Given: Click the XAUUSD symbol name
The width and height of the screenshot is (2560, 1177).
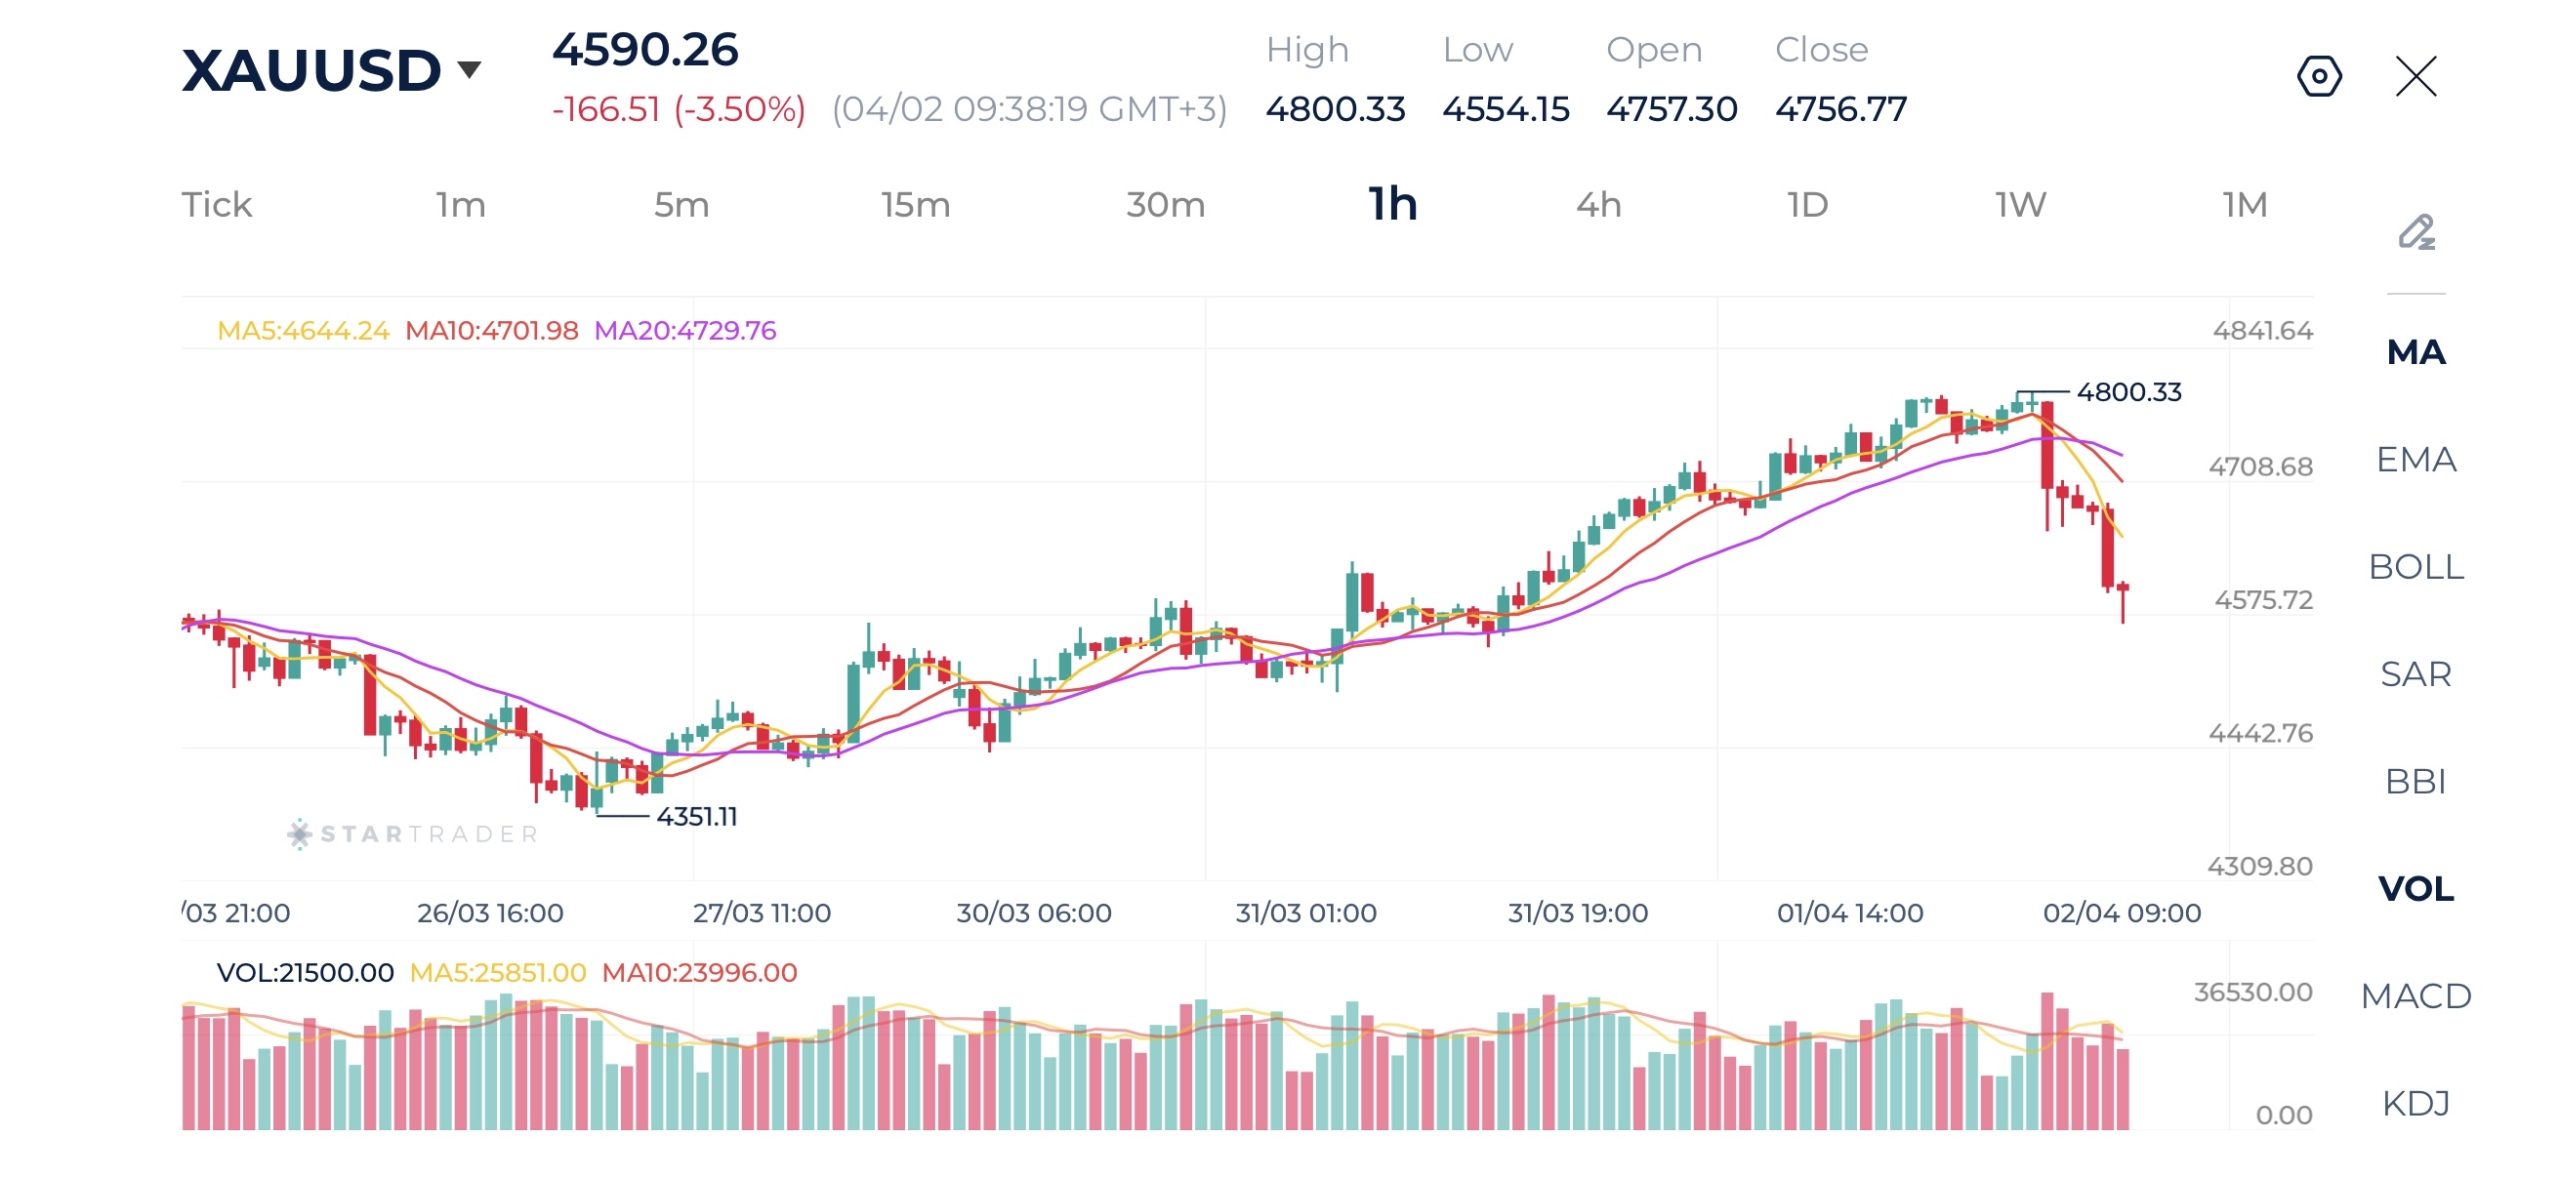Looking at the screenshot, I should tap(311, 70).
